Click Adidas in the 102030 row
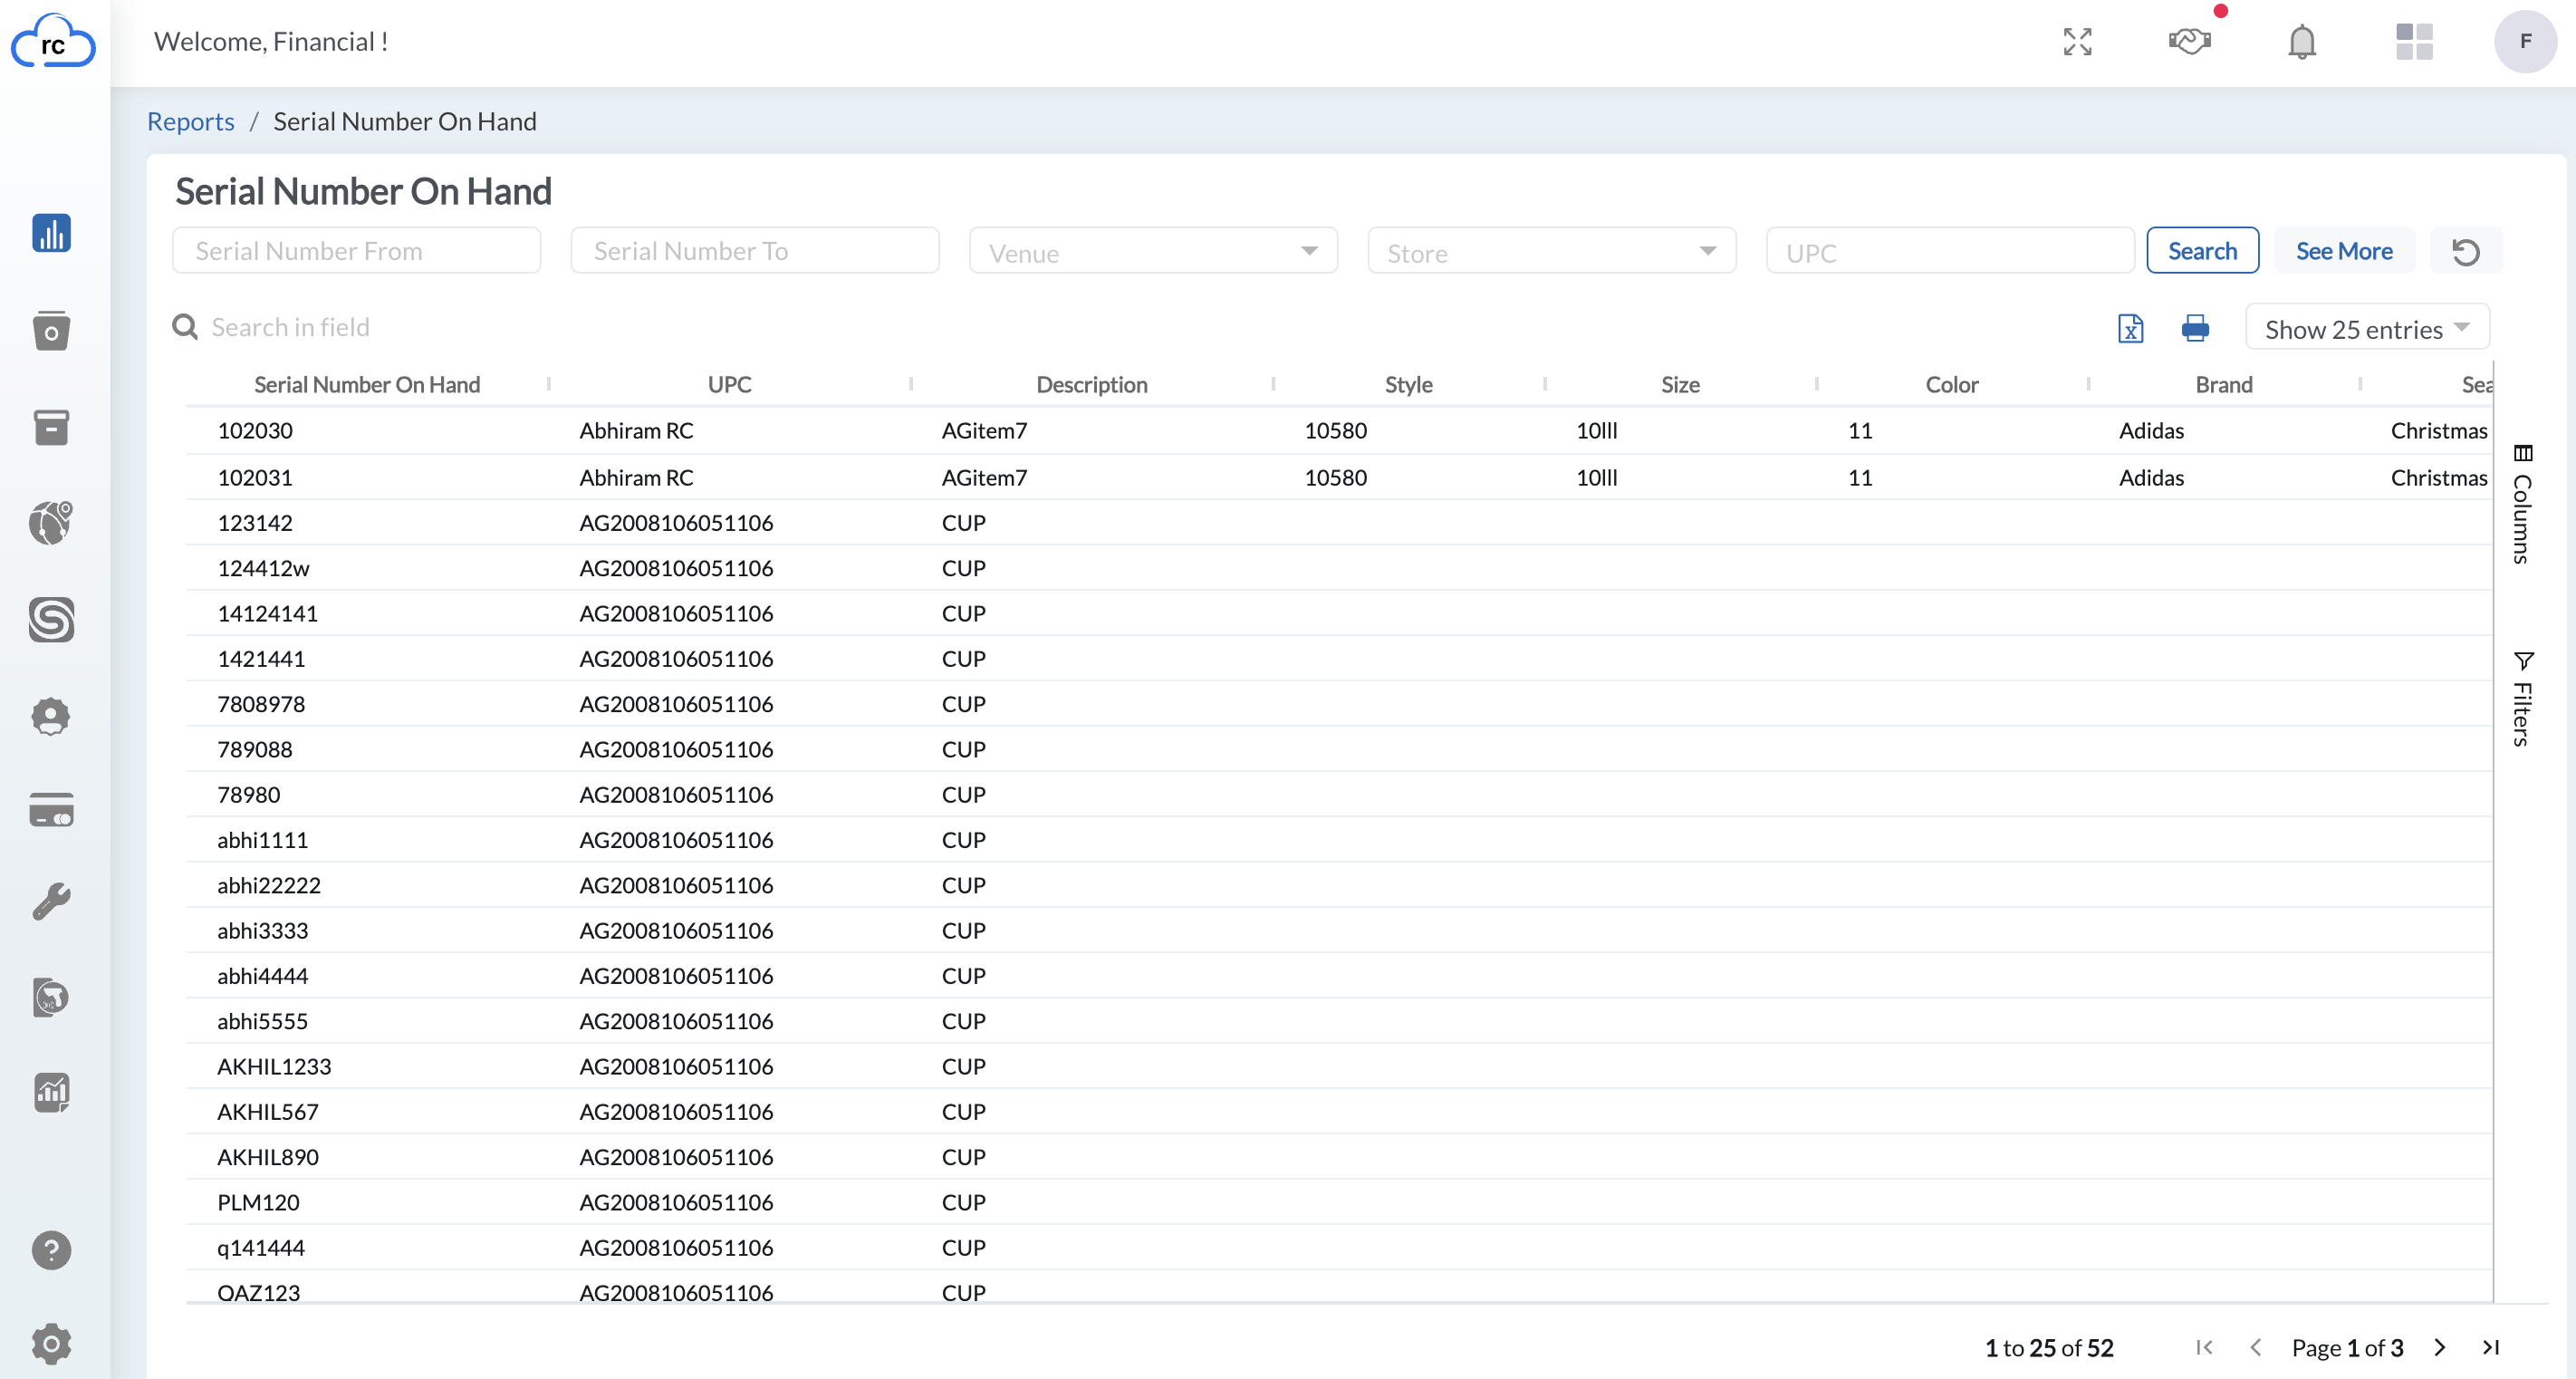Viewport: 2576px width, 1379px height. click(2151, 430)
